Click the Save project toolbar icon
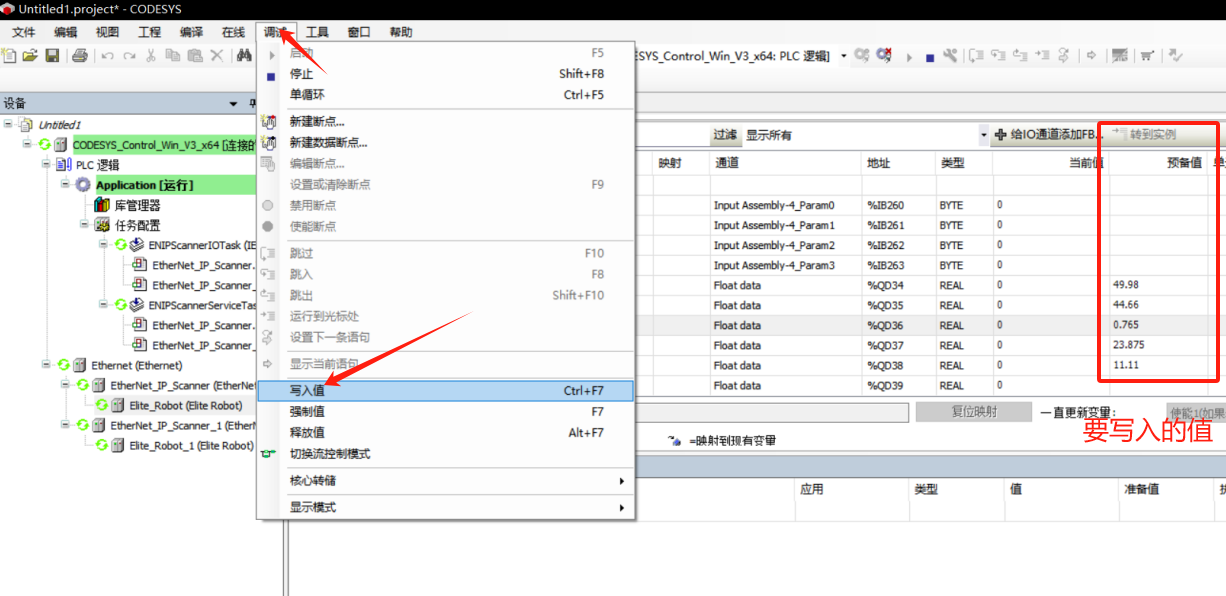Viewport: 1226px width, 596px height. click(52, 56)
